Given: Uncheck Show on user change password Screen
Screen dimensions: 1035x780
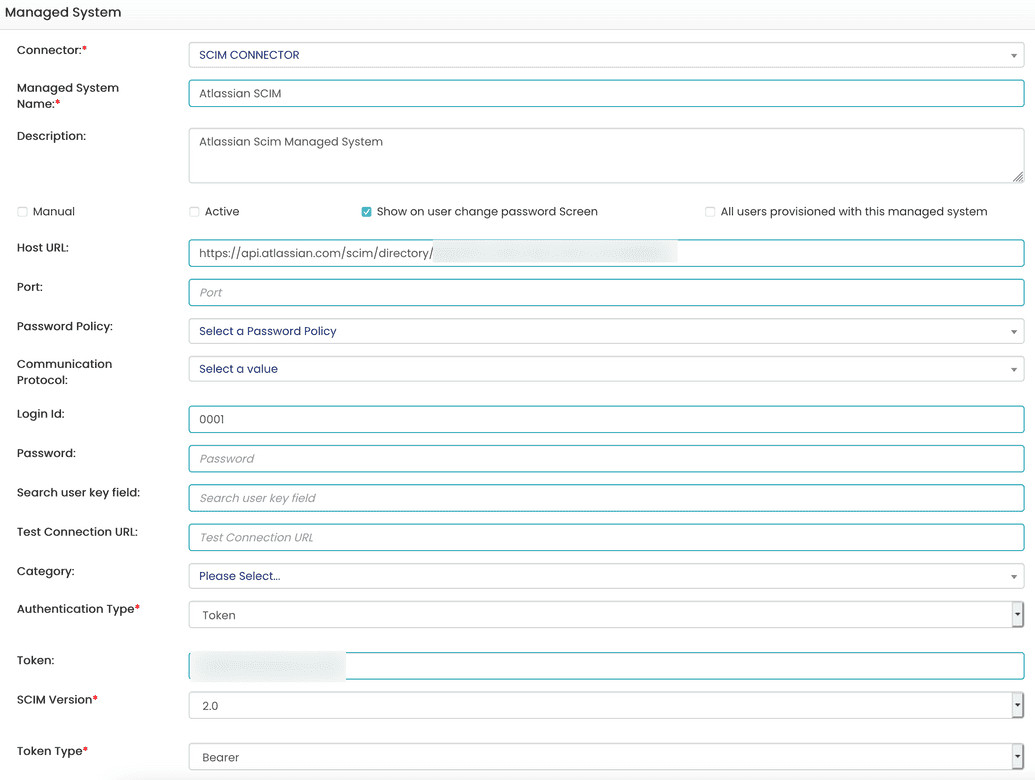Looking at the screenshot, I should (367, 211).
